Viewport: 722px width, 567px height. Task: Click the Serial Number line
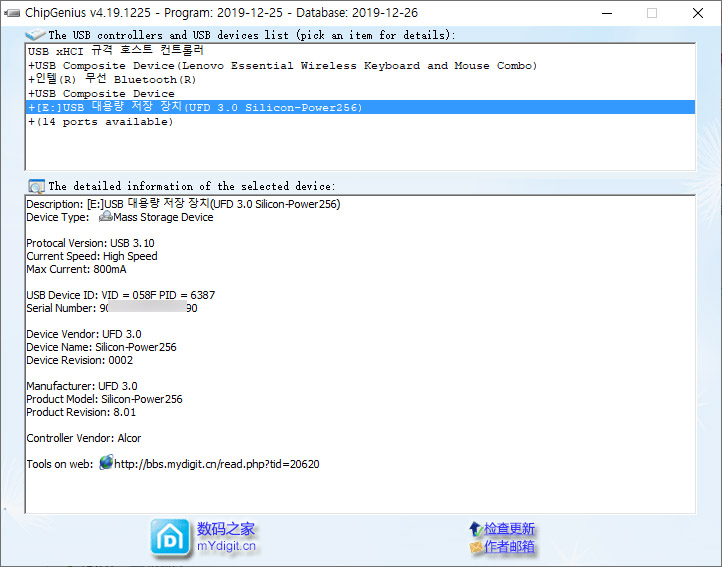112,308
